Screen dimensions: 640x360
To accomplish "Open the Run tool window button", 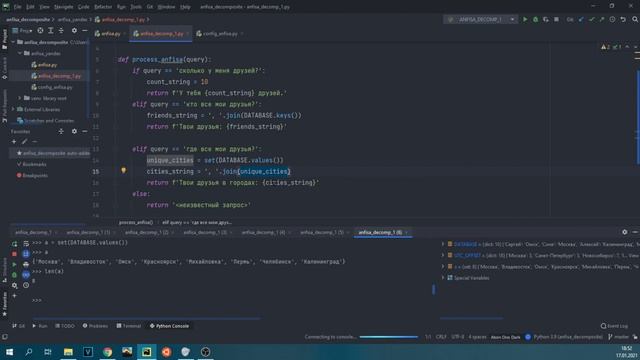I will tap(40, 326).
